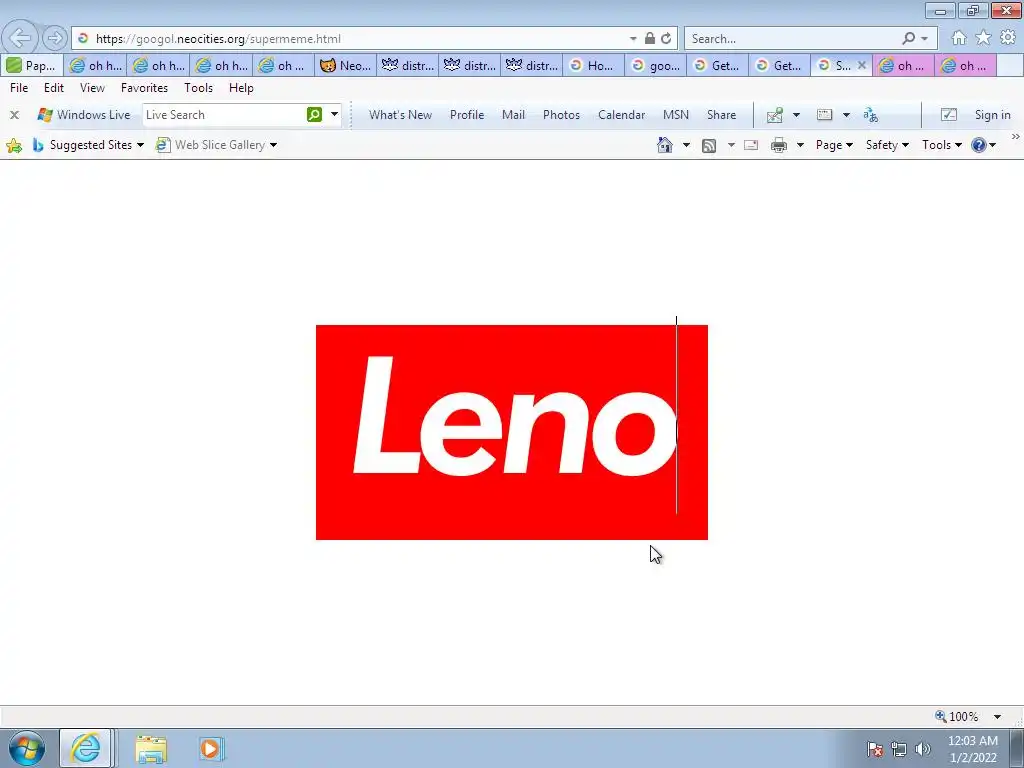Click the Add to Favorites bar star icon

pyautogui.click(x=14, y=145)
